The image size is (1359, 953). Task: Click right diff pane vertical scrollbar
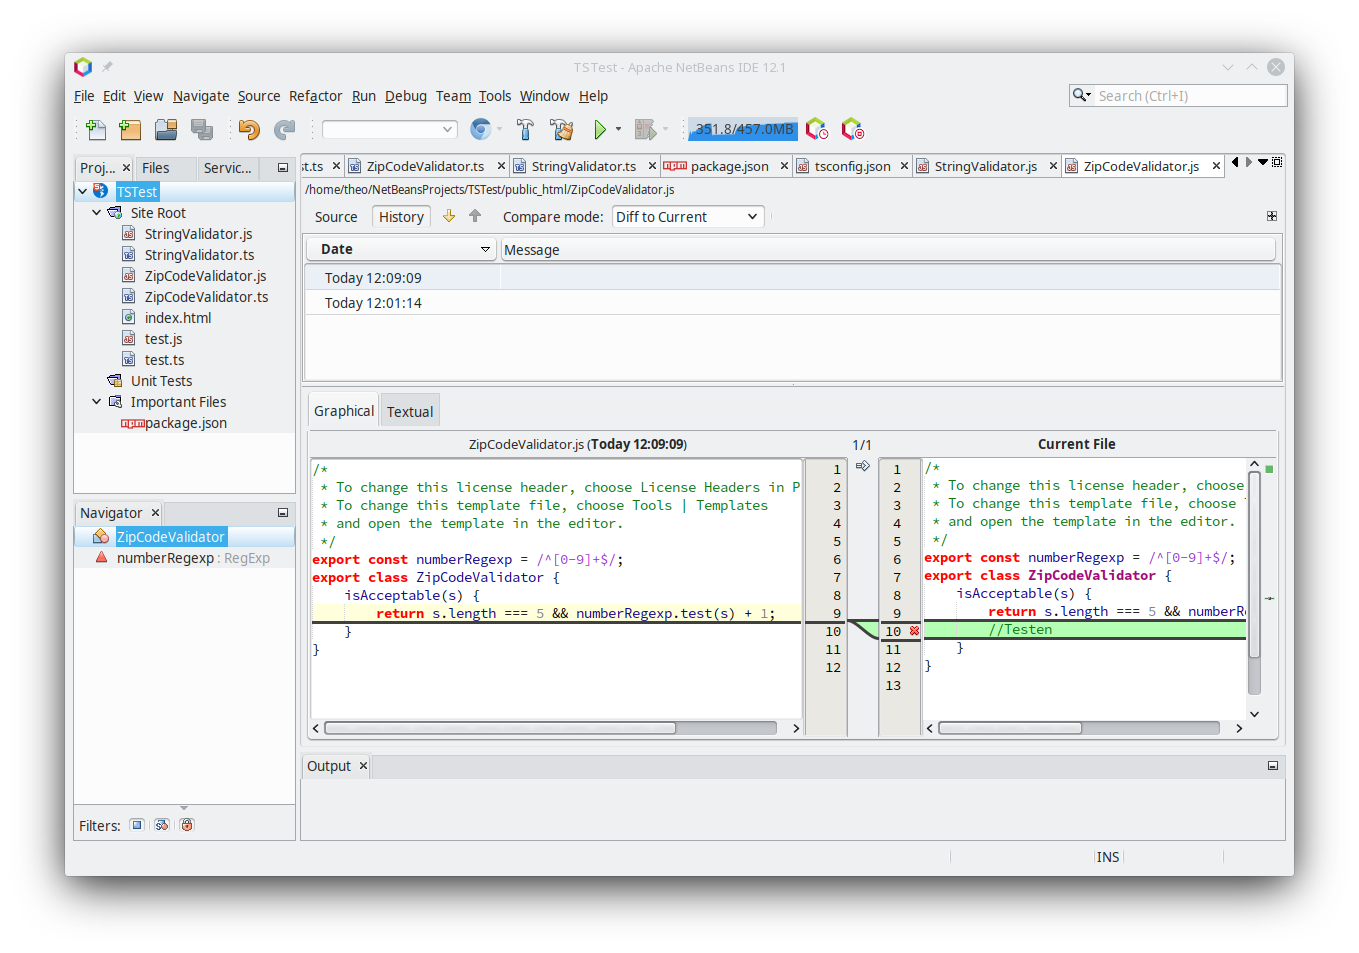[x=1254, y=582]
